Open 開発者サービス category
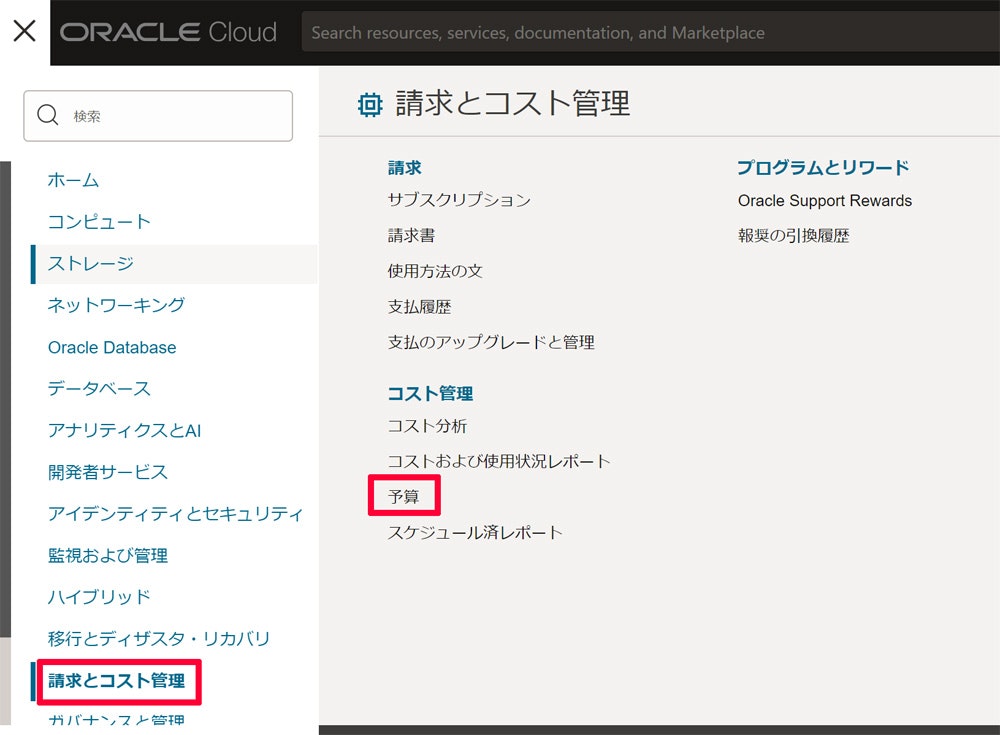The image size is (1000, 735). coord(108,472)
